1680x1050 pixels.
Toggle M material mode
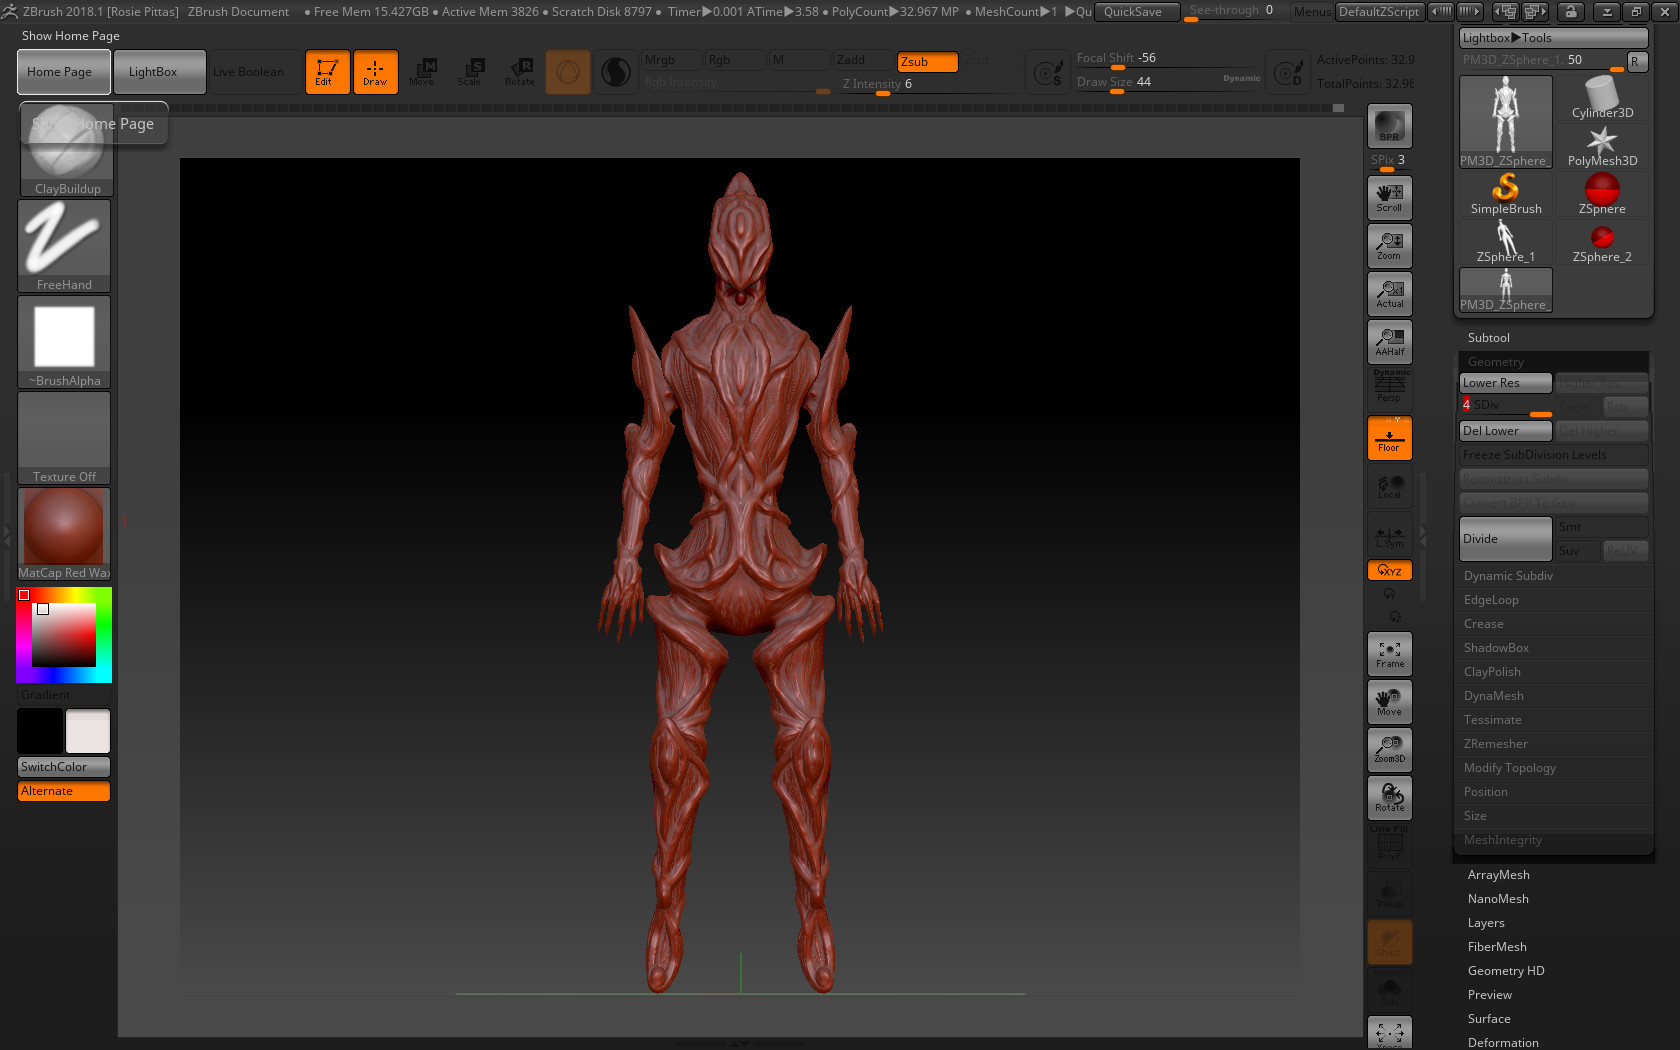click(800, 60)
